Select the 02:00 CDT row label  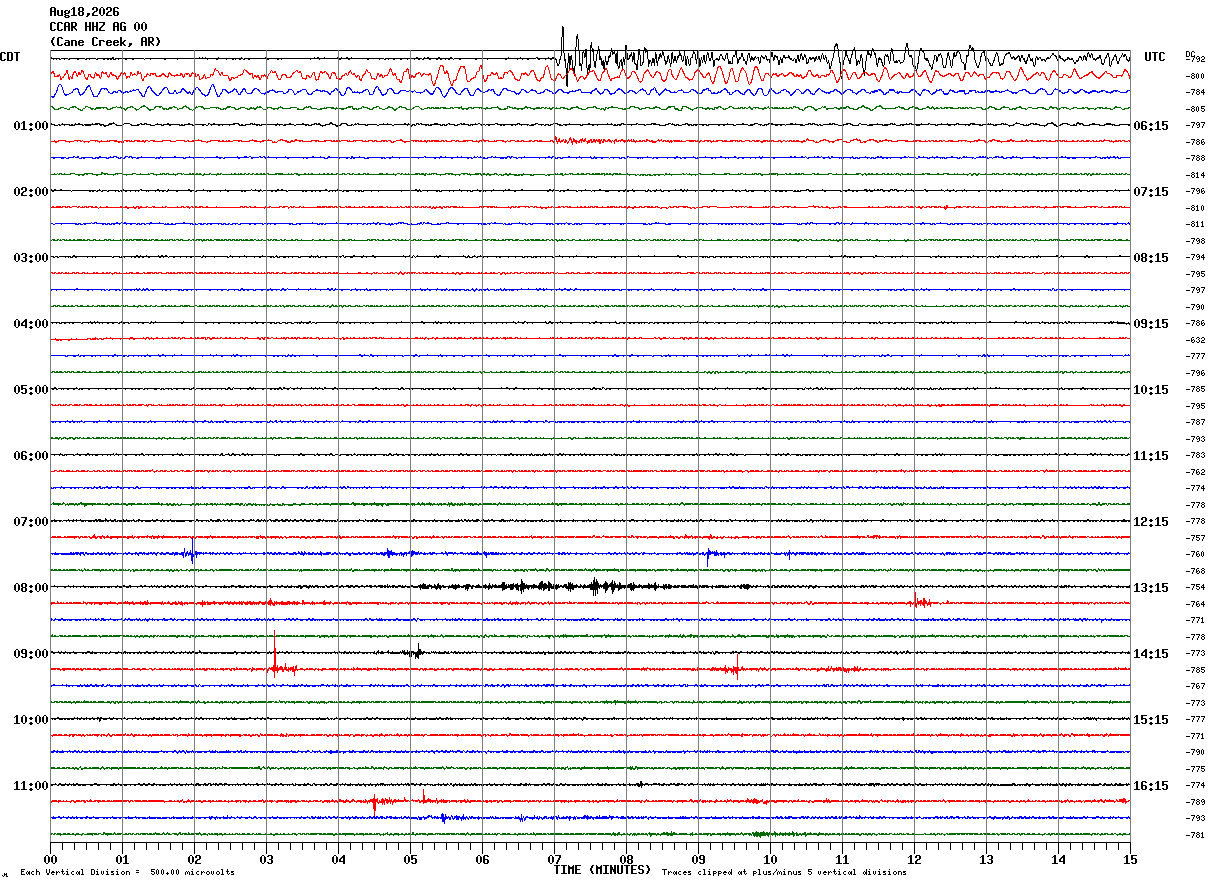click(x=31, y=192)
